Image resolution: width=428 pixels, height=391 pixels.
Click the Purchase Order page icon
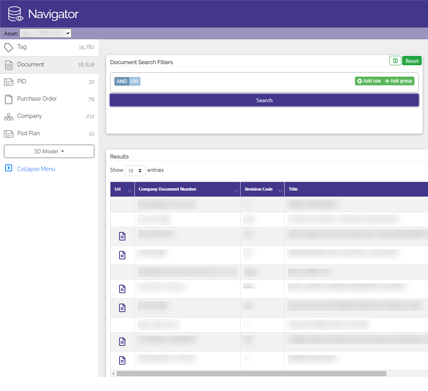[9, 99]
